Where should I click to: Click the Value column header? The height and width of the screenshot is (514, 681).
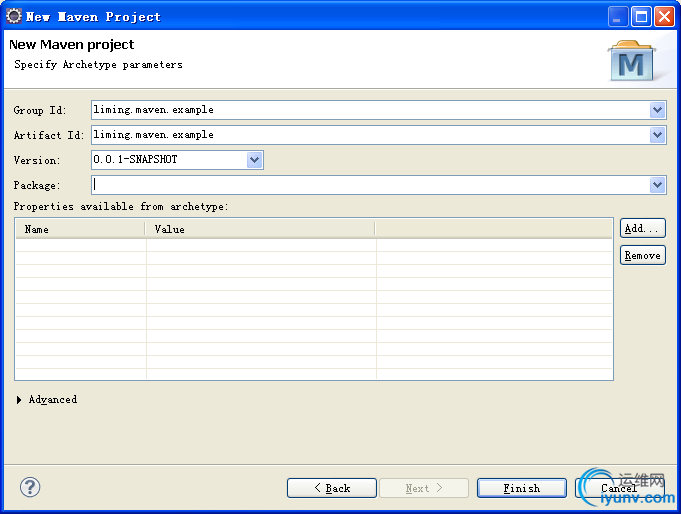[x=260, y=229]
